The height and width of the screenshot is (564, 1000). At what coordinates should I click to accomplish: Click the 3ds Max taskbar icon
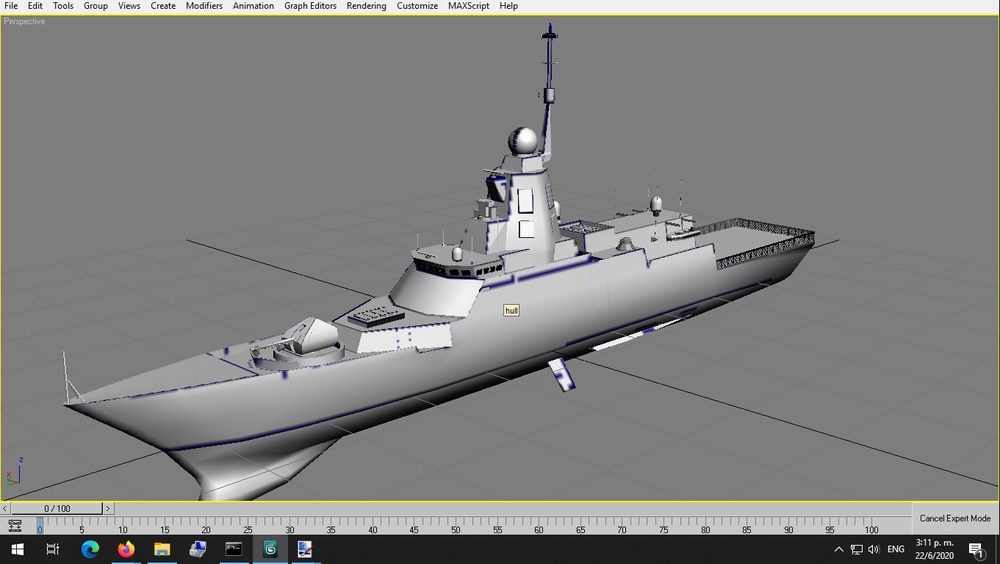(270, 549)
